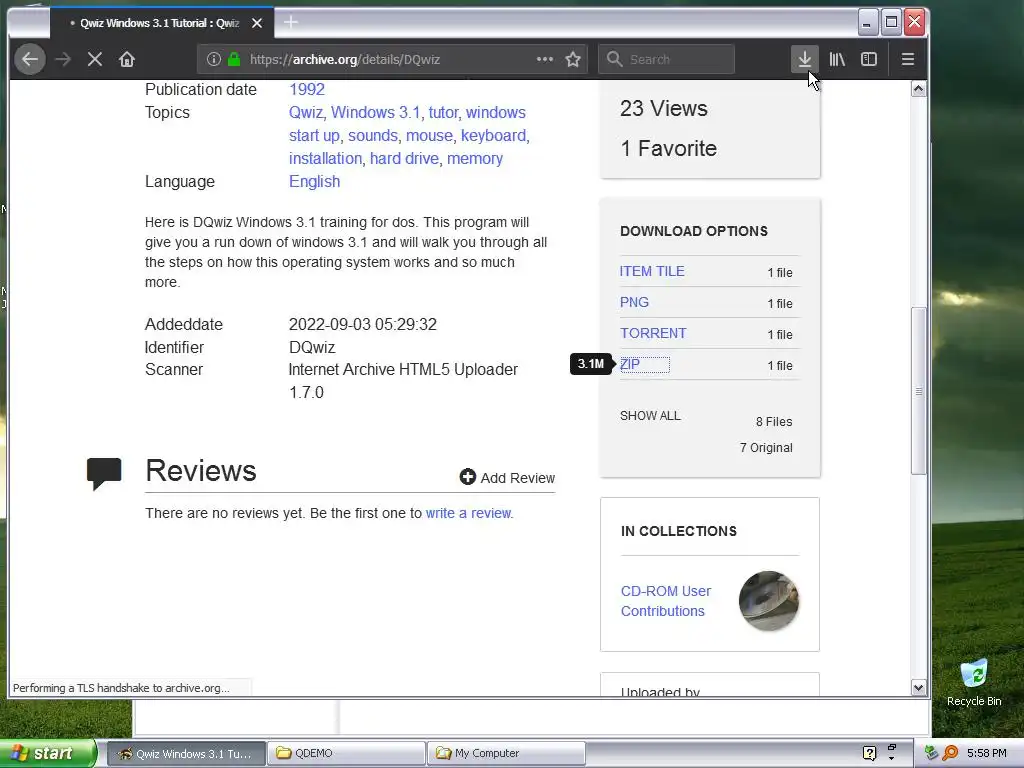Click the Reviews heading

(x=200, y=471)
